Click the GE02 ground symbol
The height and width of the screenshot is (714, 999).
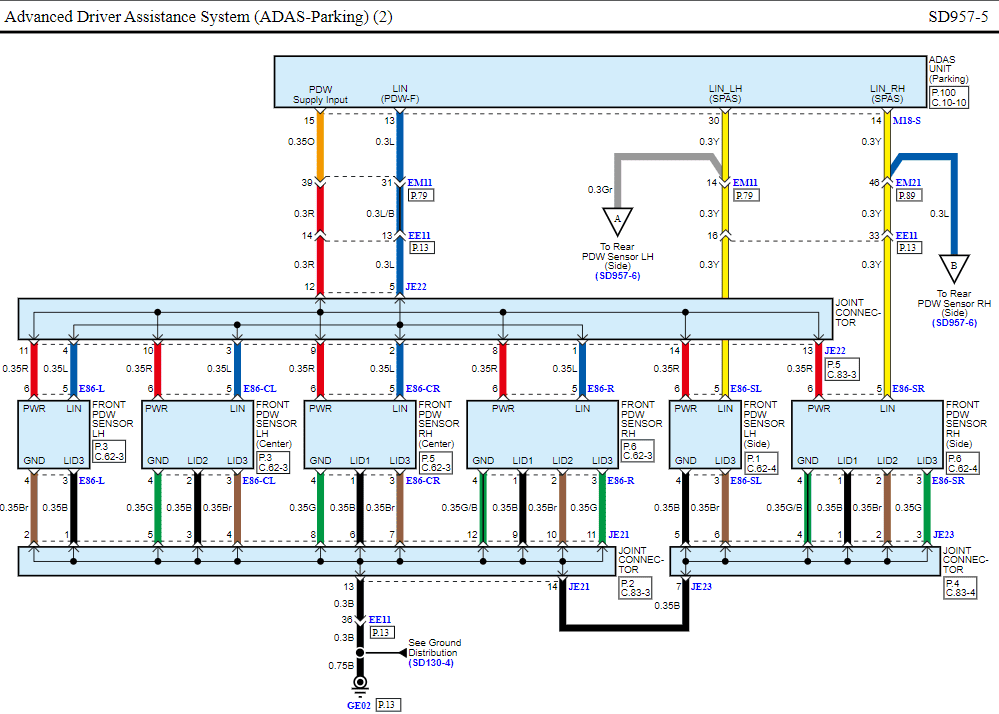tap(360, 685)
